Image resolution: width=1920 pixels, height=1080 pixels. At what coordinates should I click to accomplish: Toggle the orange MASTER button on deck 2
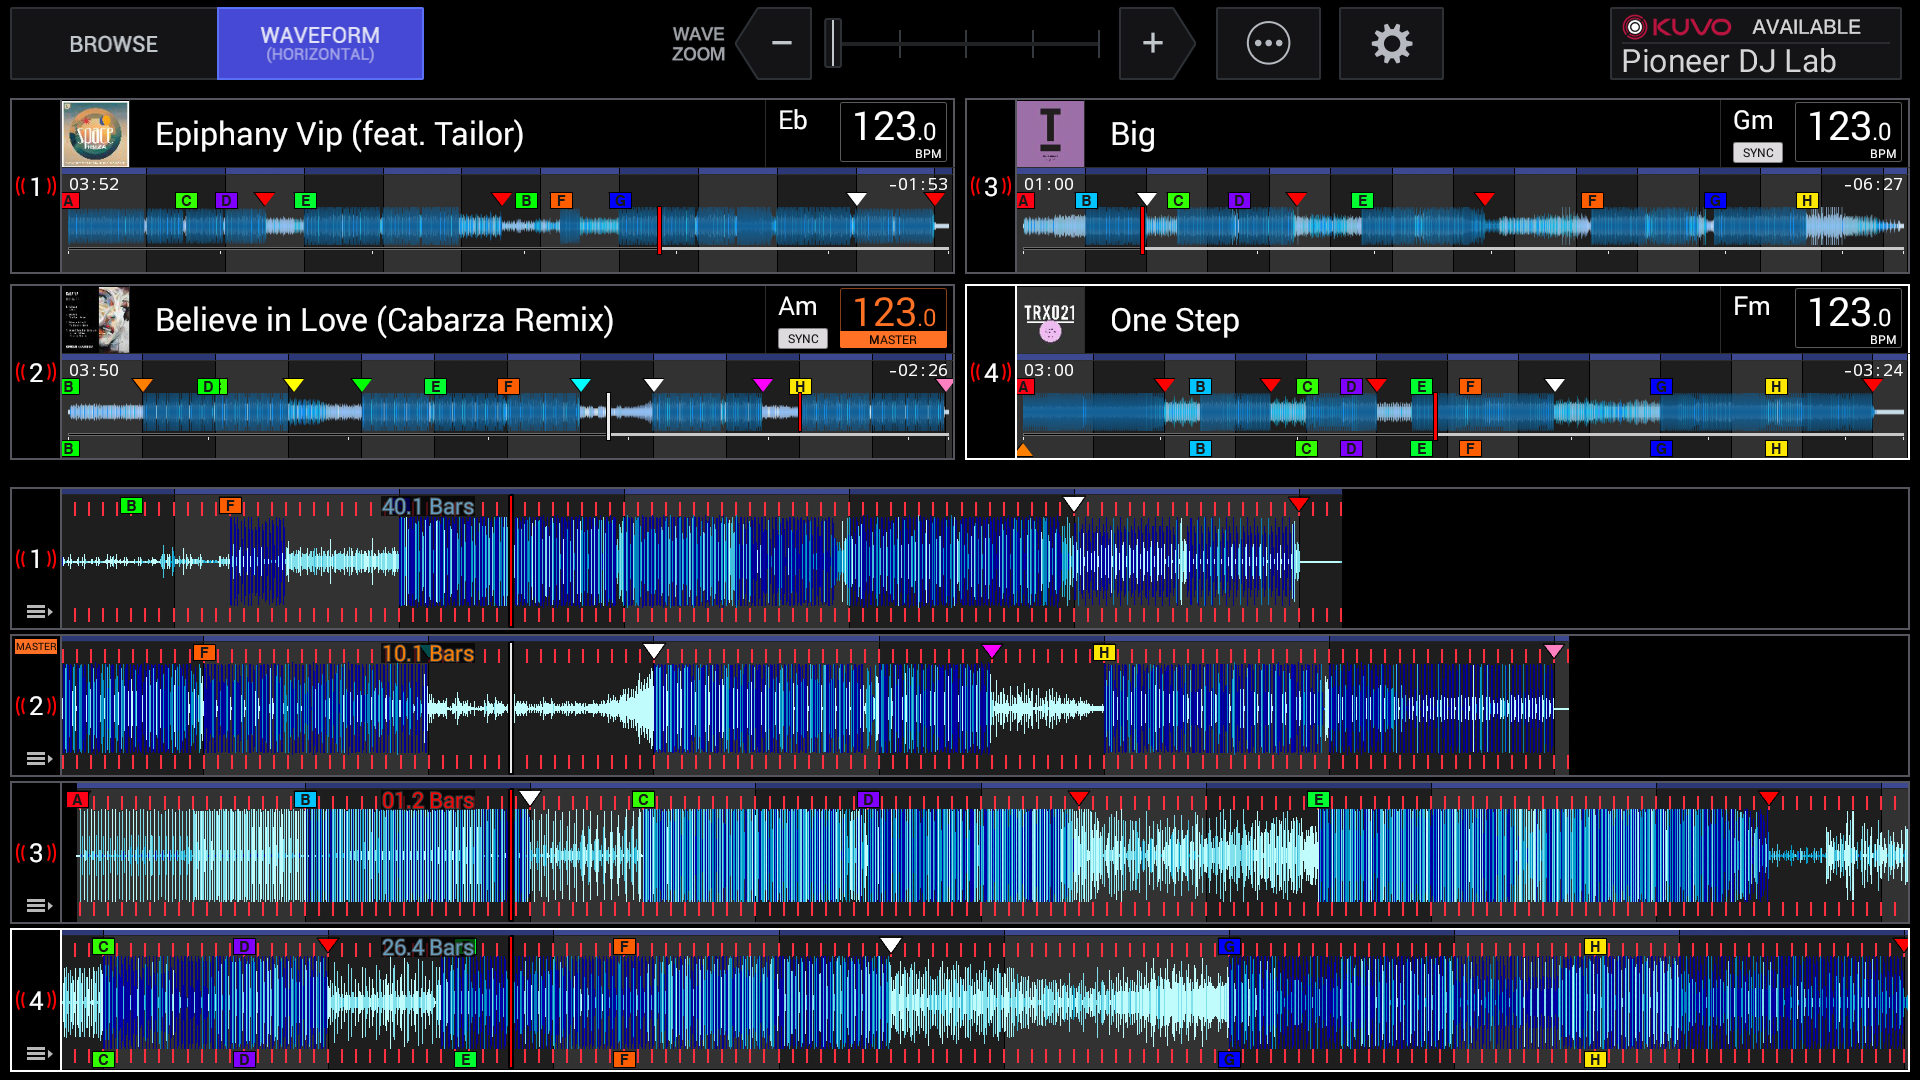pyautogui.click(x=892, y=340)
